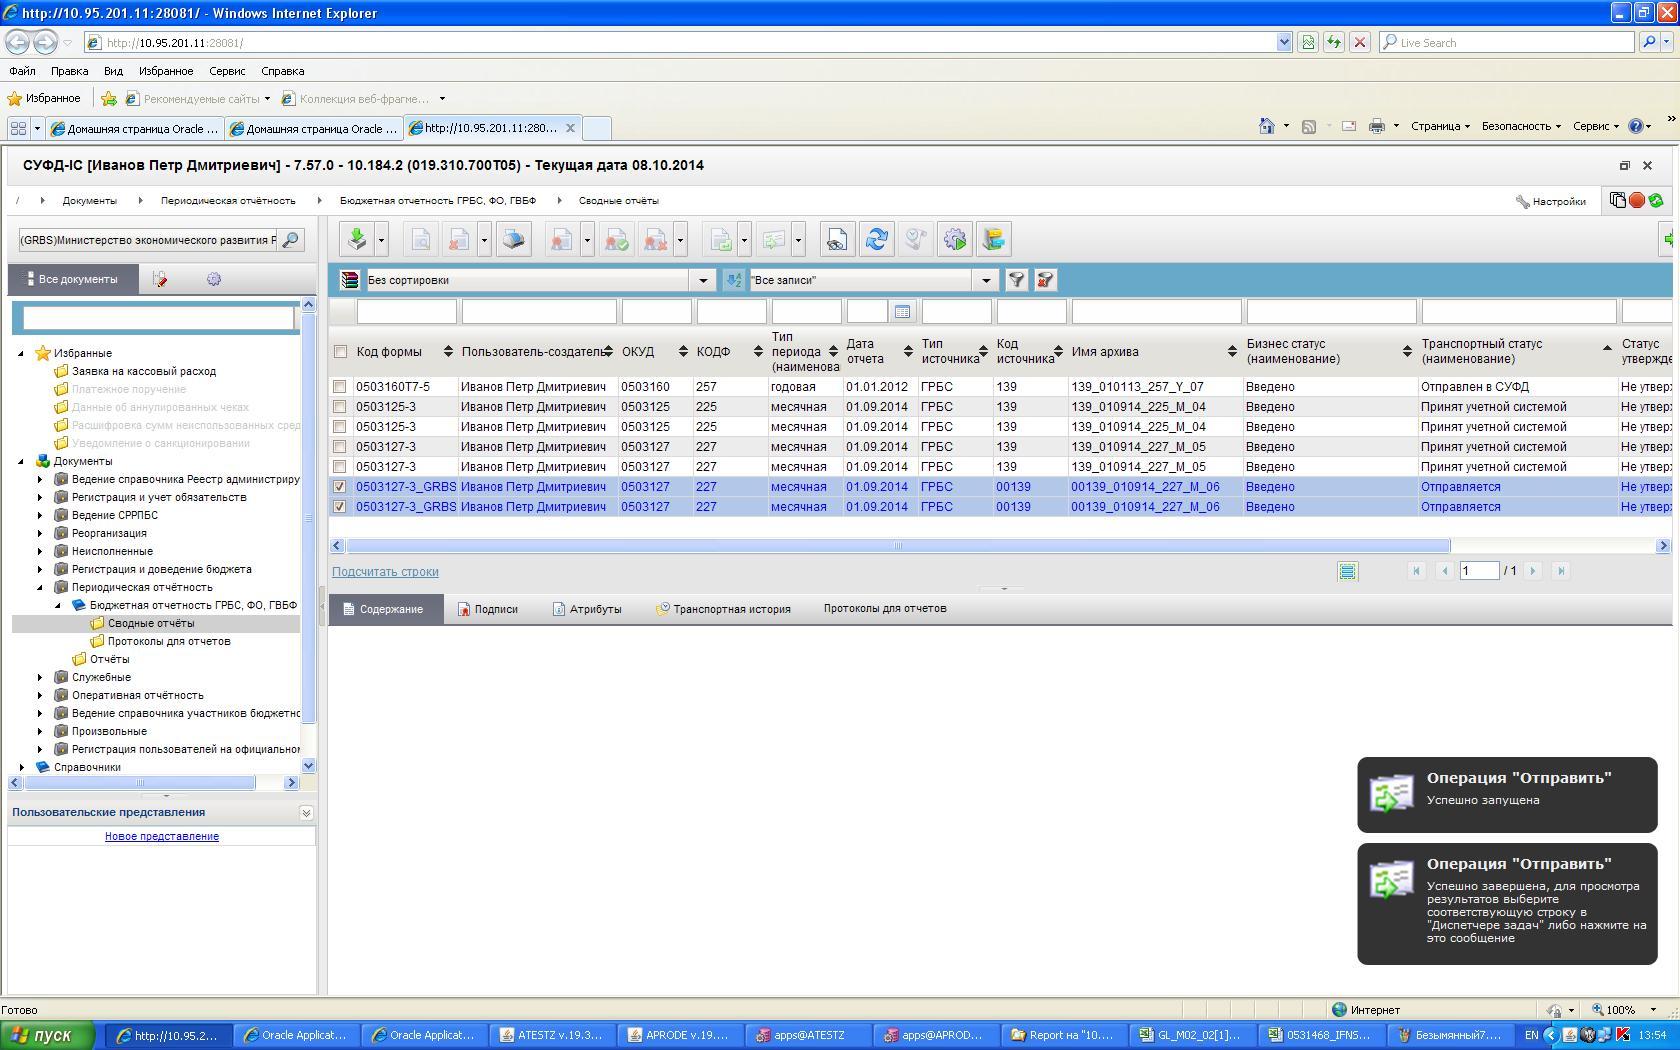Click the copy document toolbar icon
The width and height of the screenshot is (1680, 1050).
click(720, 239)
